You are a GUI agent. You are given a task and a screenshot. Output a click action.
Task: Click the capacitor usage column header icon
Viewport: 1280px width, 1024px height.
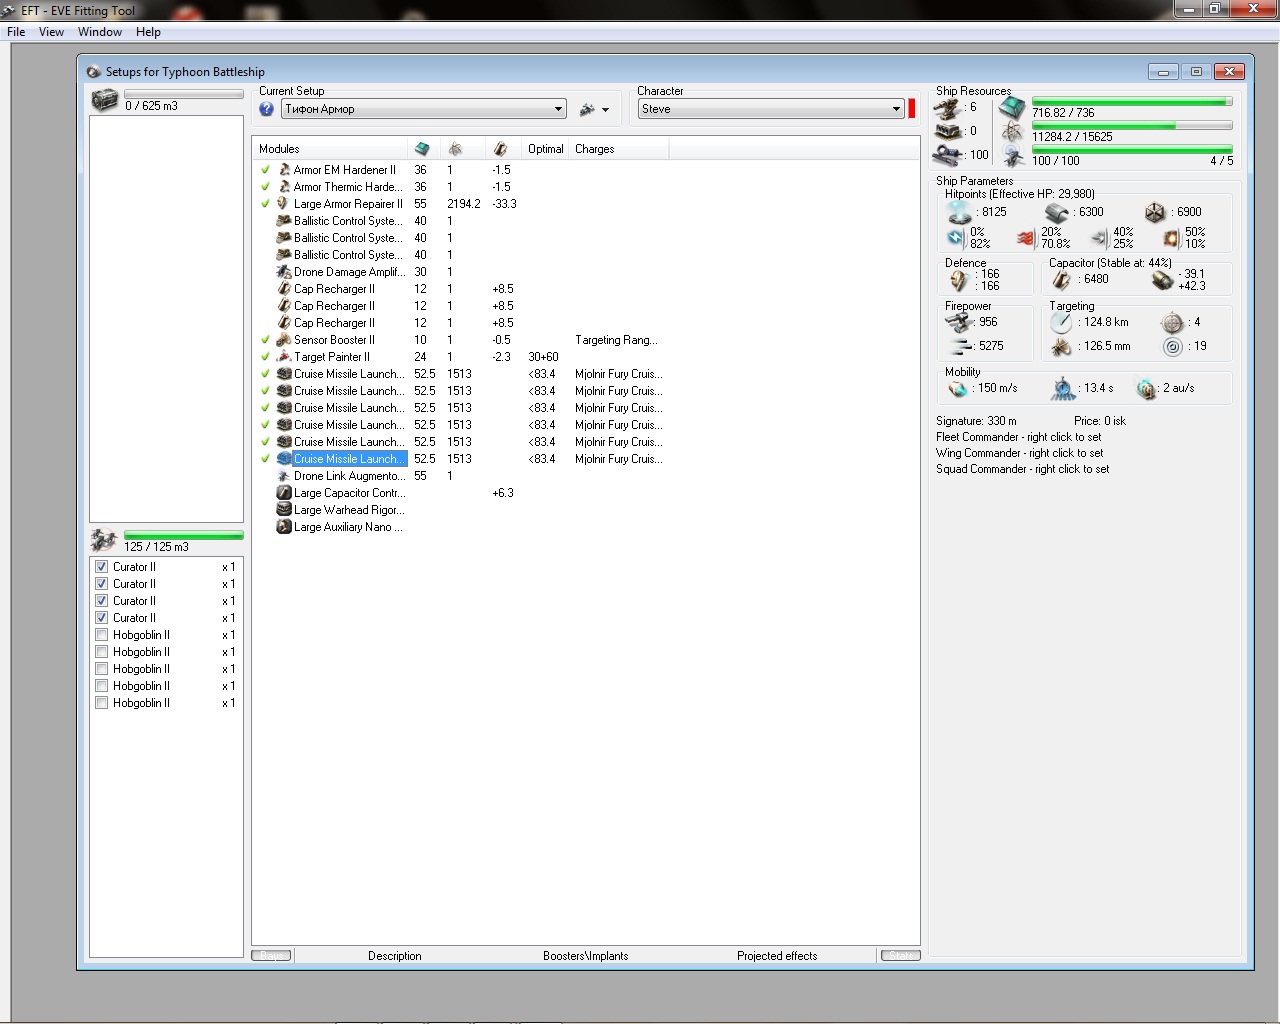[500, 149]
